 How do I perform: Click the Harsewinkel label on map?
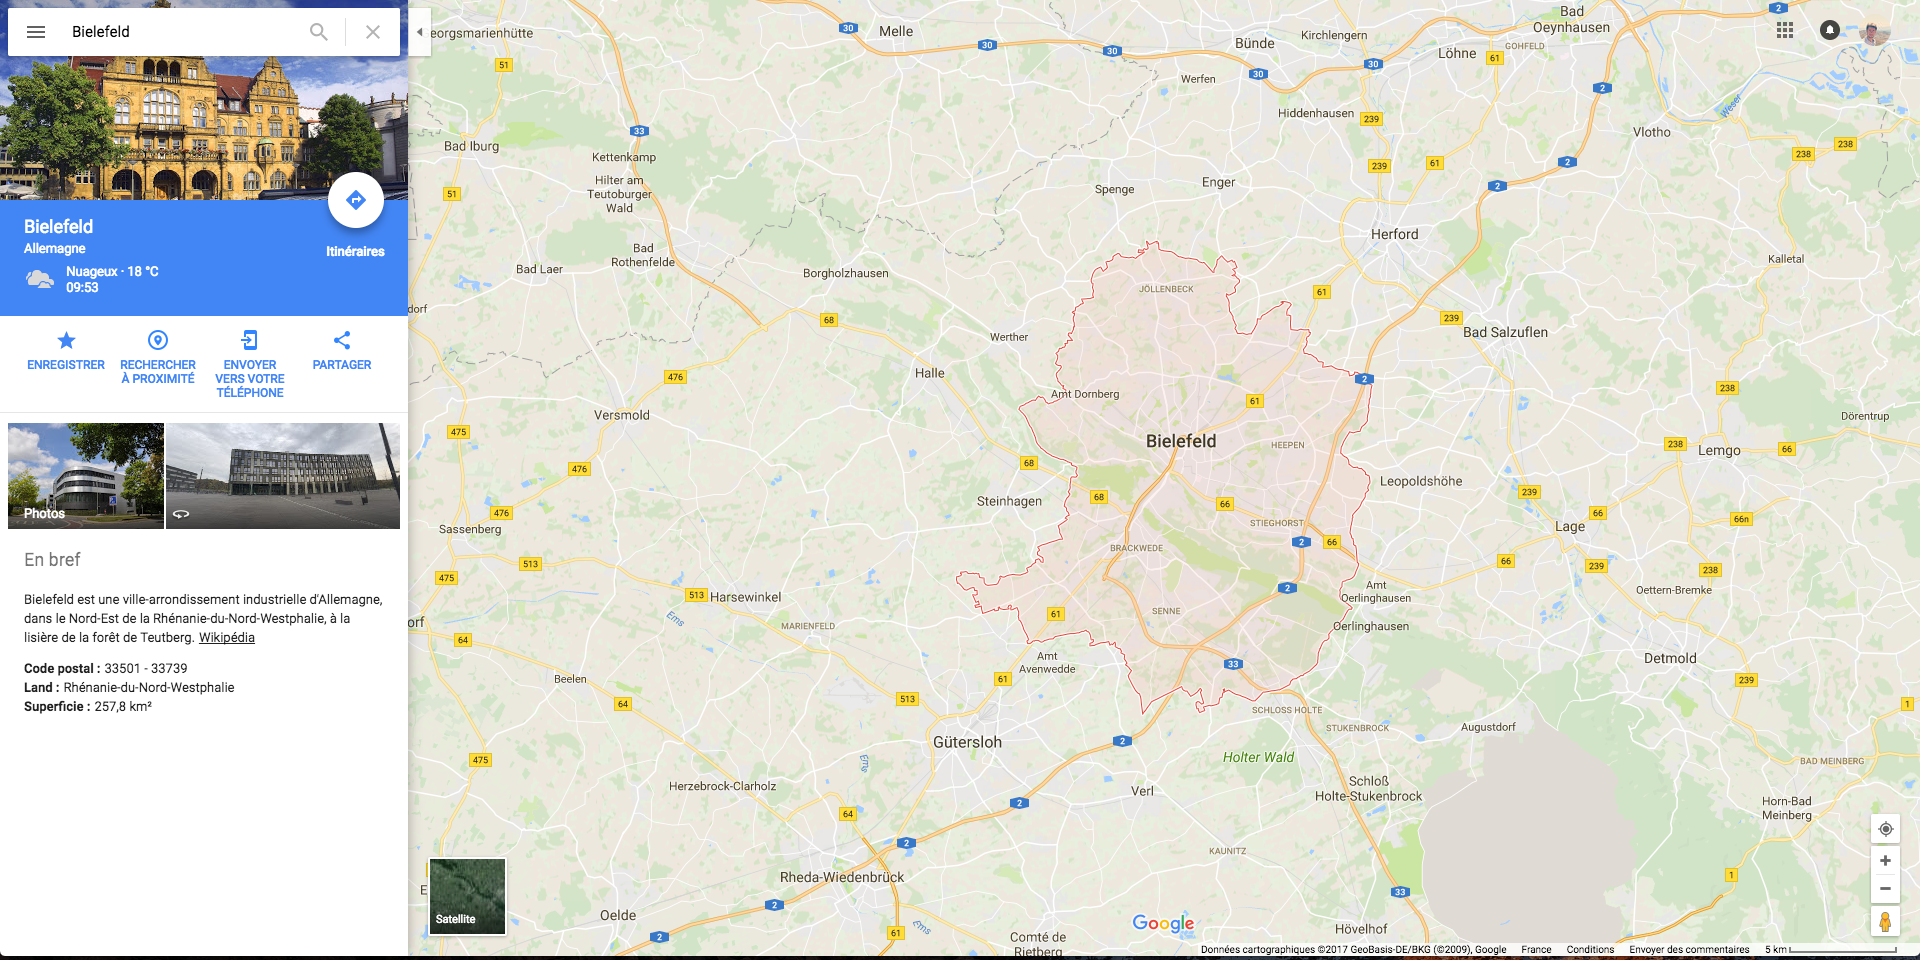tap(746, 597)
